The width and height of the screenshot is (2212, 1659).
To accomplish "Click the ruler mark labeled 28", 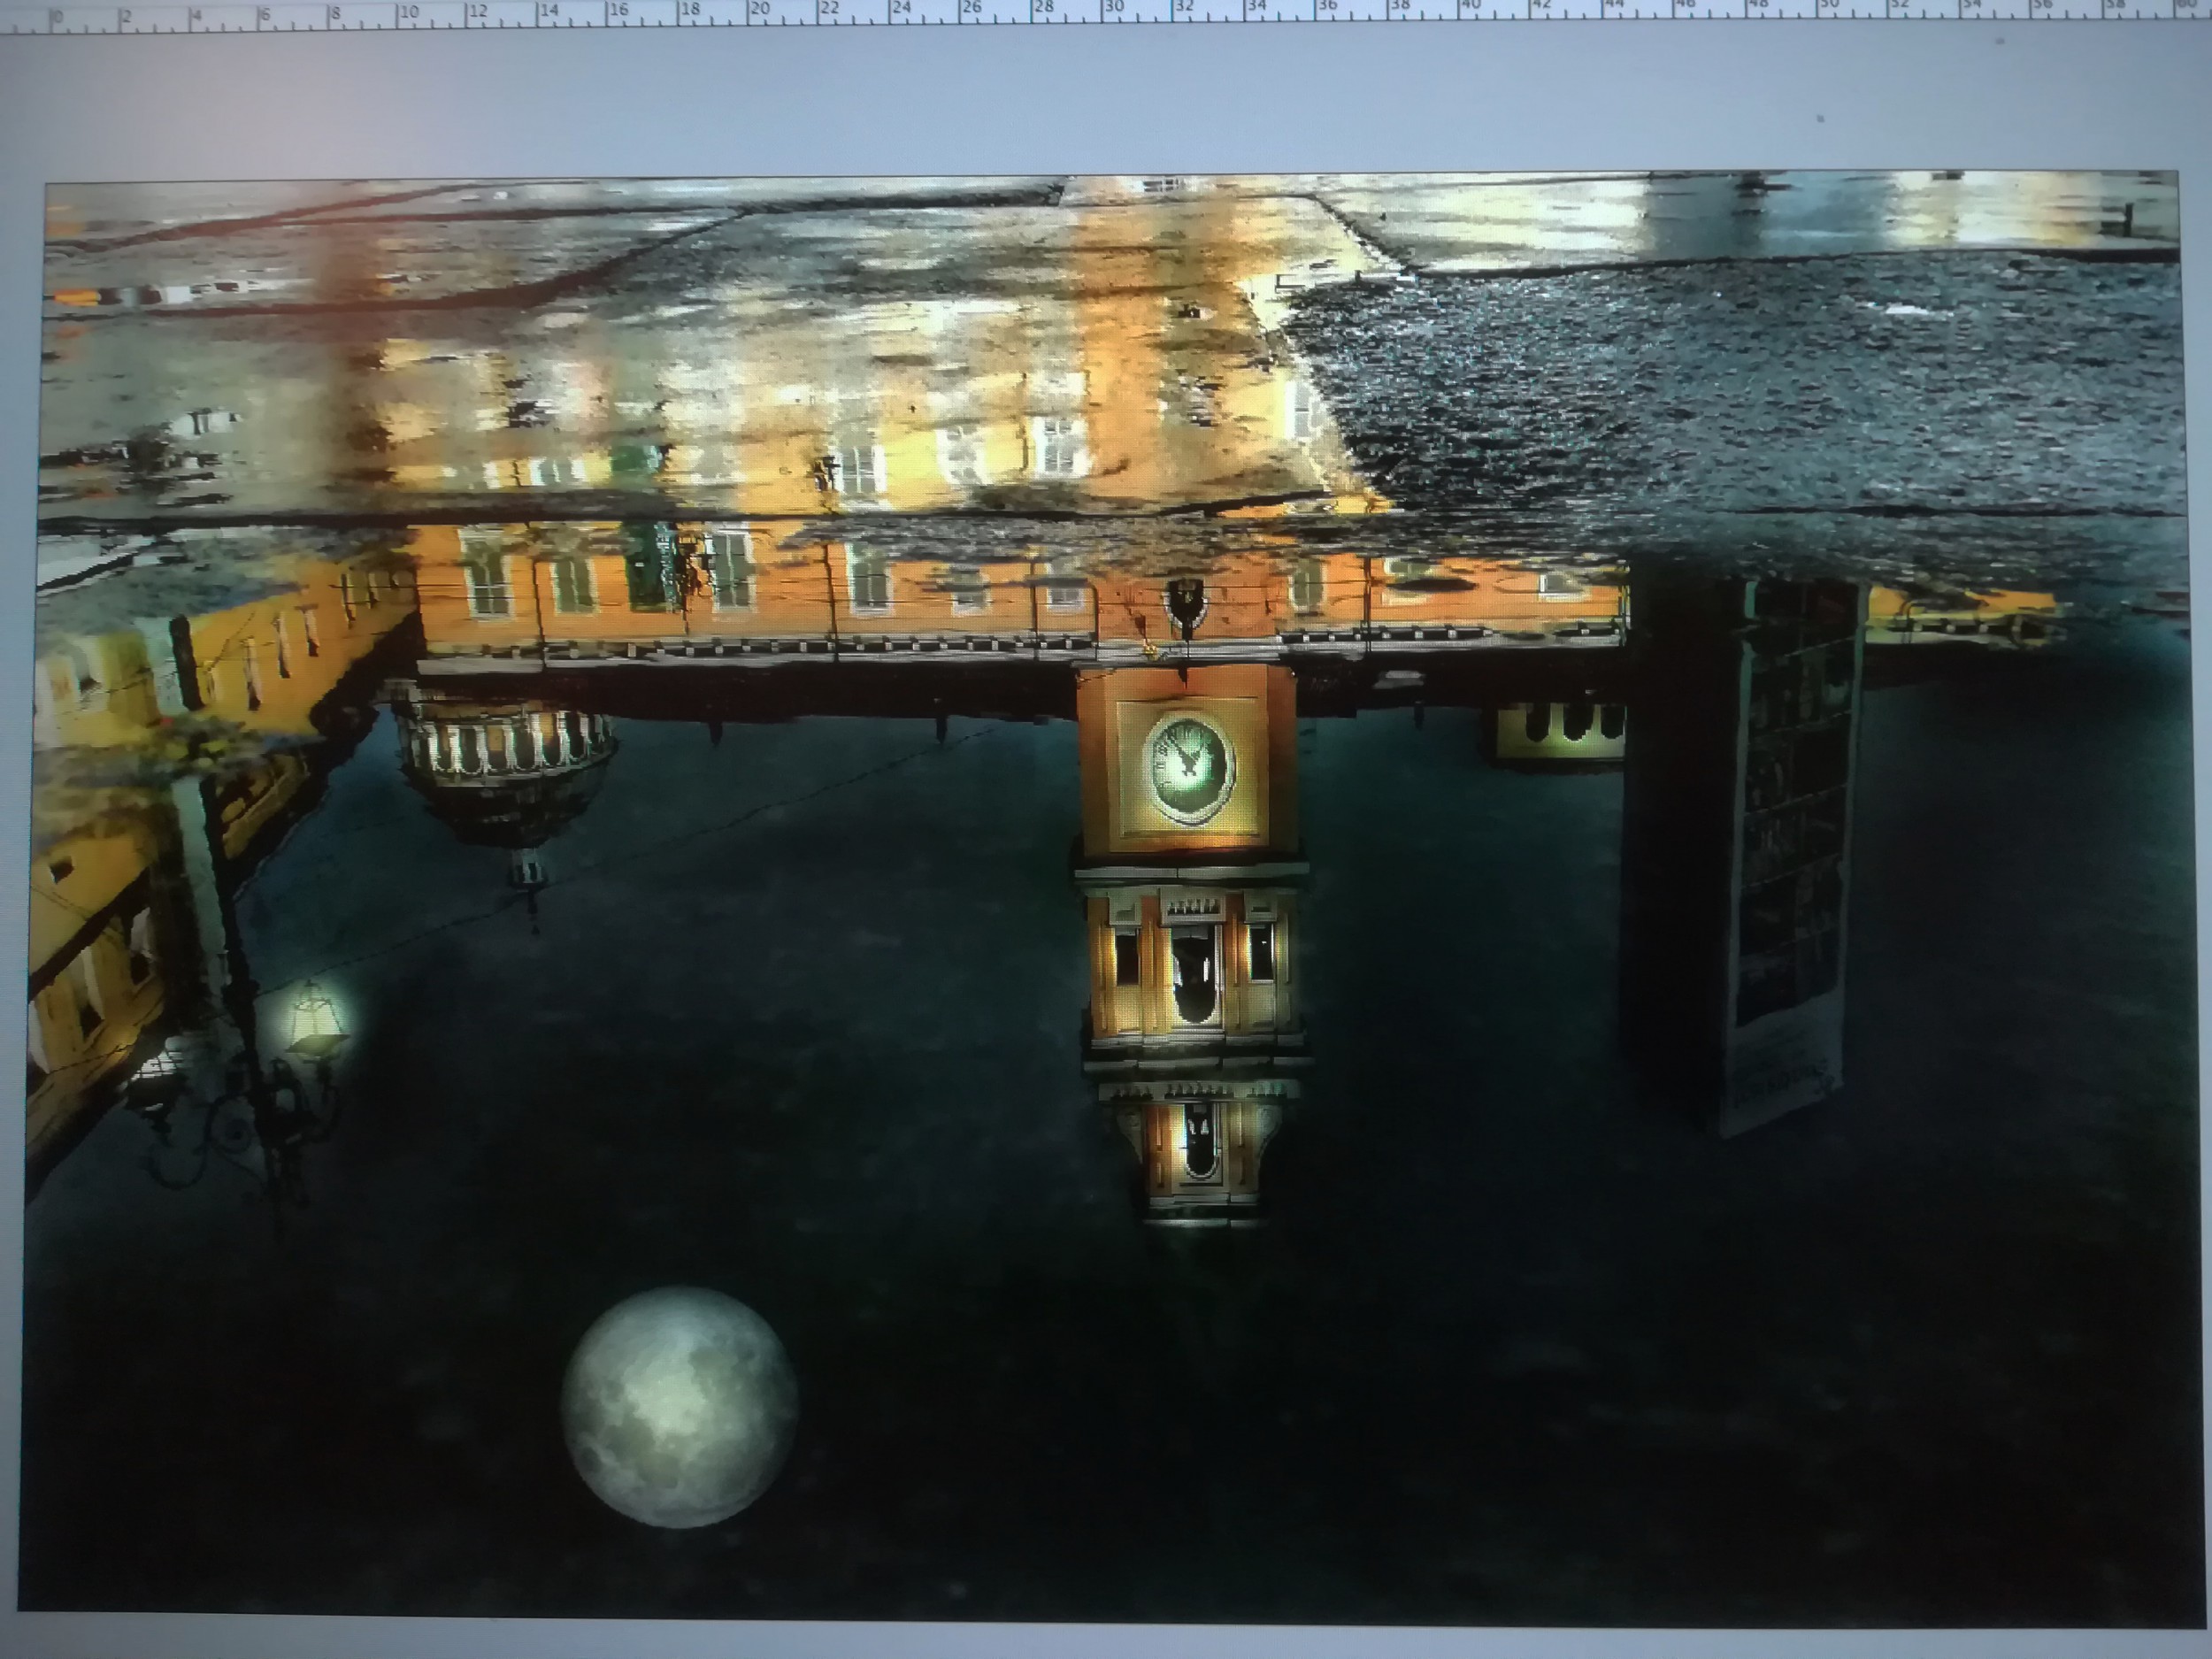I will coord(1042,8).
